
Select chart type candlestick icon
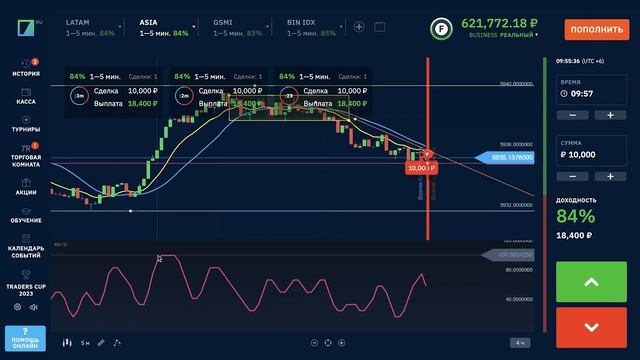[x=67, y=342]
